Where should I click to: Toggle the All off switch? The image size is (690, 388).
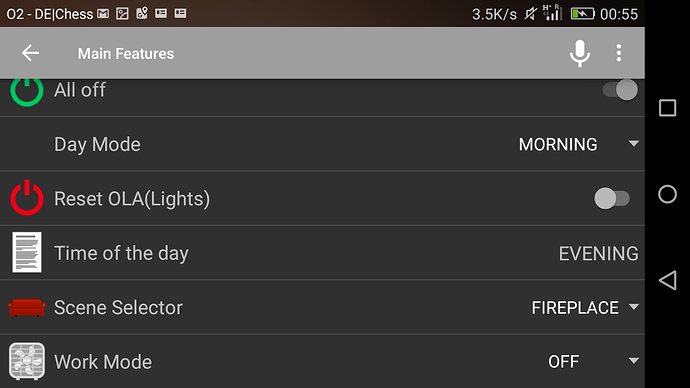pos(620,90)
